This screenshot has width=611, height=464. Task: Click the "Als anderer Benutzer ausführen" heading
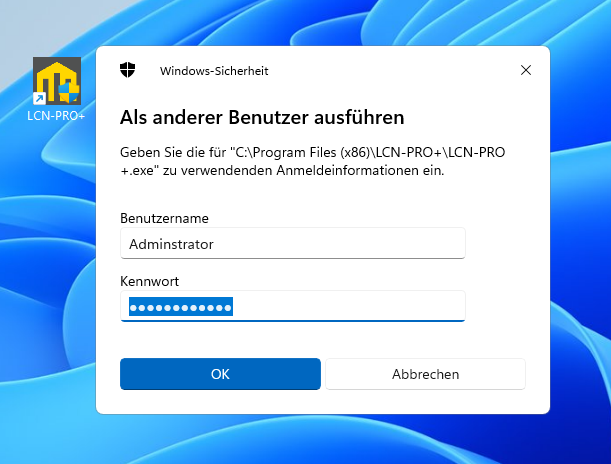[x=262, y=117]
